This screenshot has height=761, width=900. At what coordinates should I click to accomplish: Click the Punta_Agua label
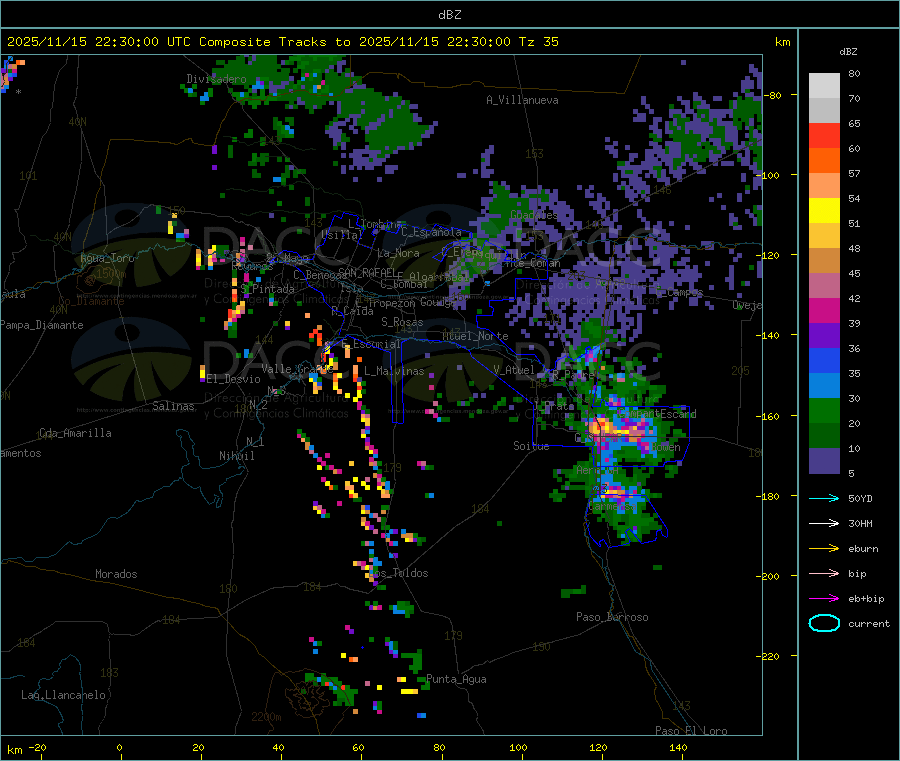[456, 679]
